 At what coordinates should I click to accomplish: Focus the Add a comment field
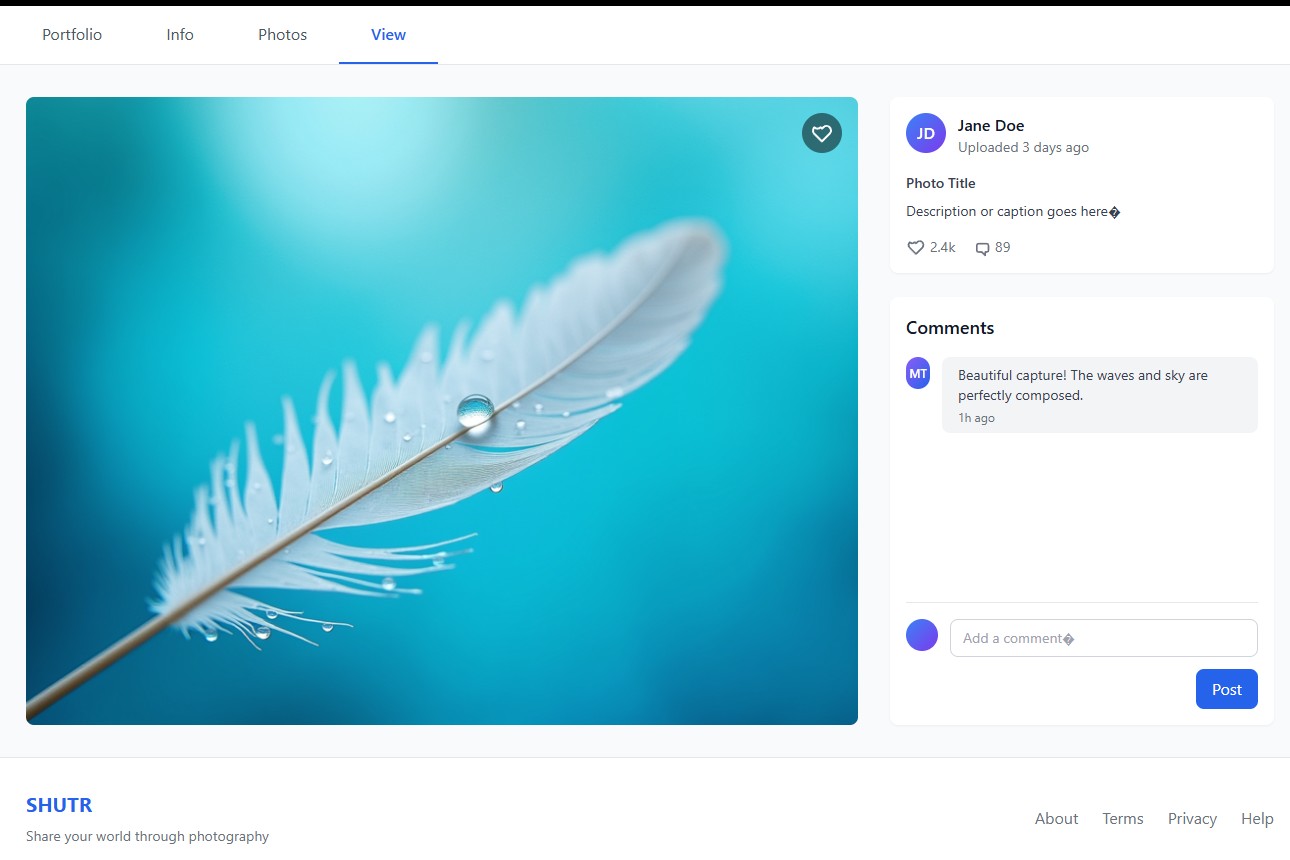pos(1104,638)
